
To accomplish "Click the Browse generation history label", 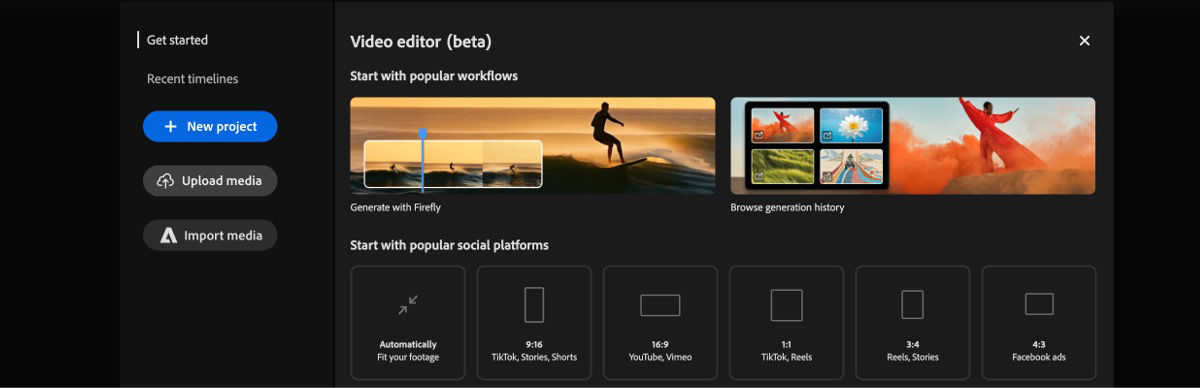I will point(787,207).
